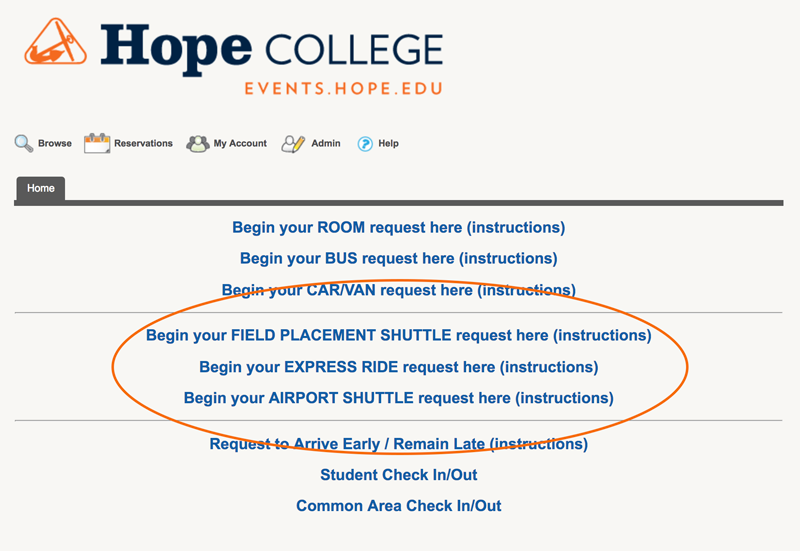Open Common Area Check In/Out link
This screenshot has height=551, width=800.
tap(398, 506)
